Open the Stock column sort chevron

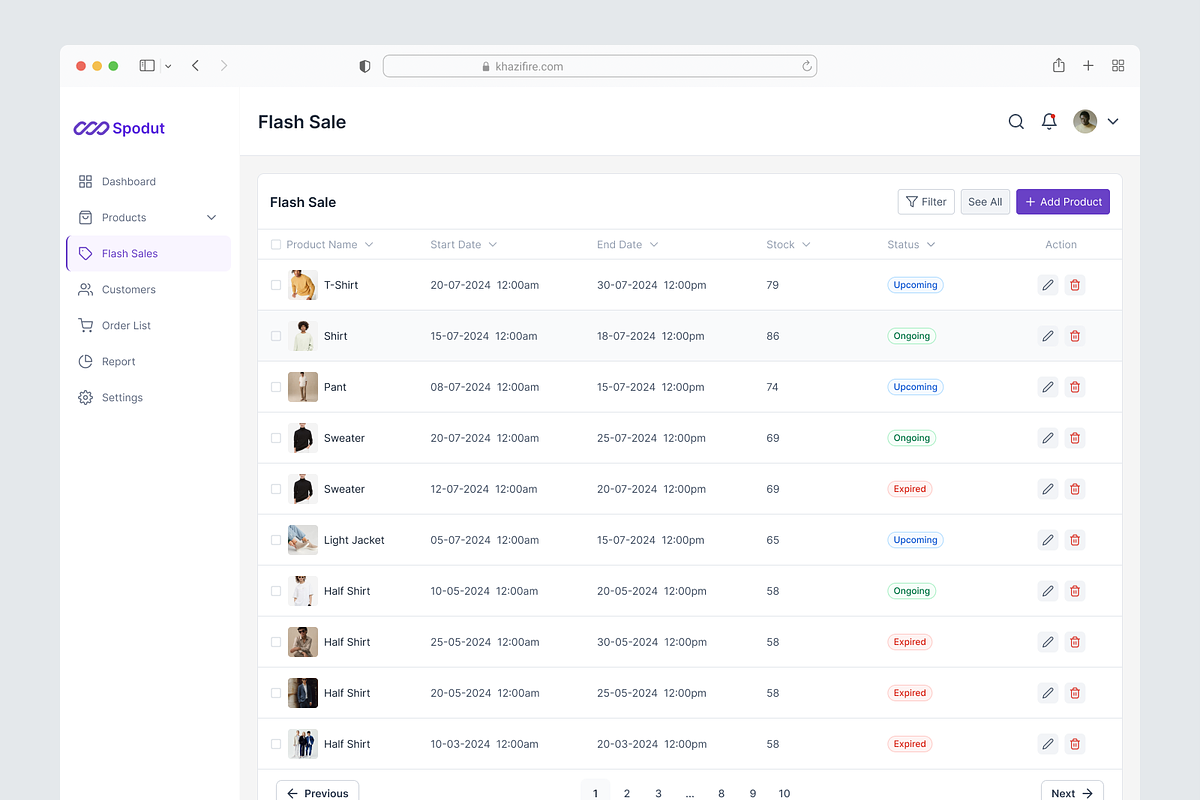tap(807, 245)
